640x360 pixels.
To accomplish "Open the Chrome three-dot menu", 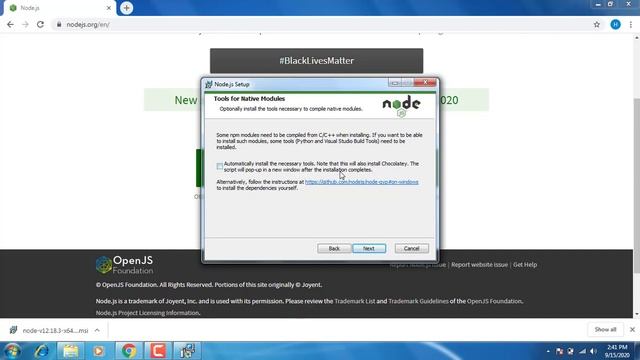I will coord(631,24).
